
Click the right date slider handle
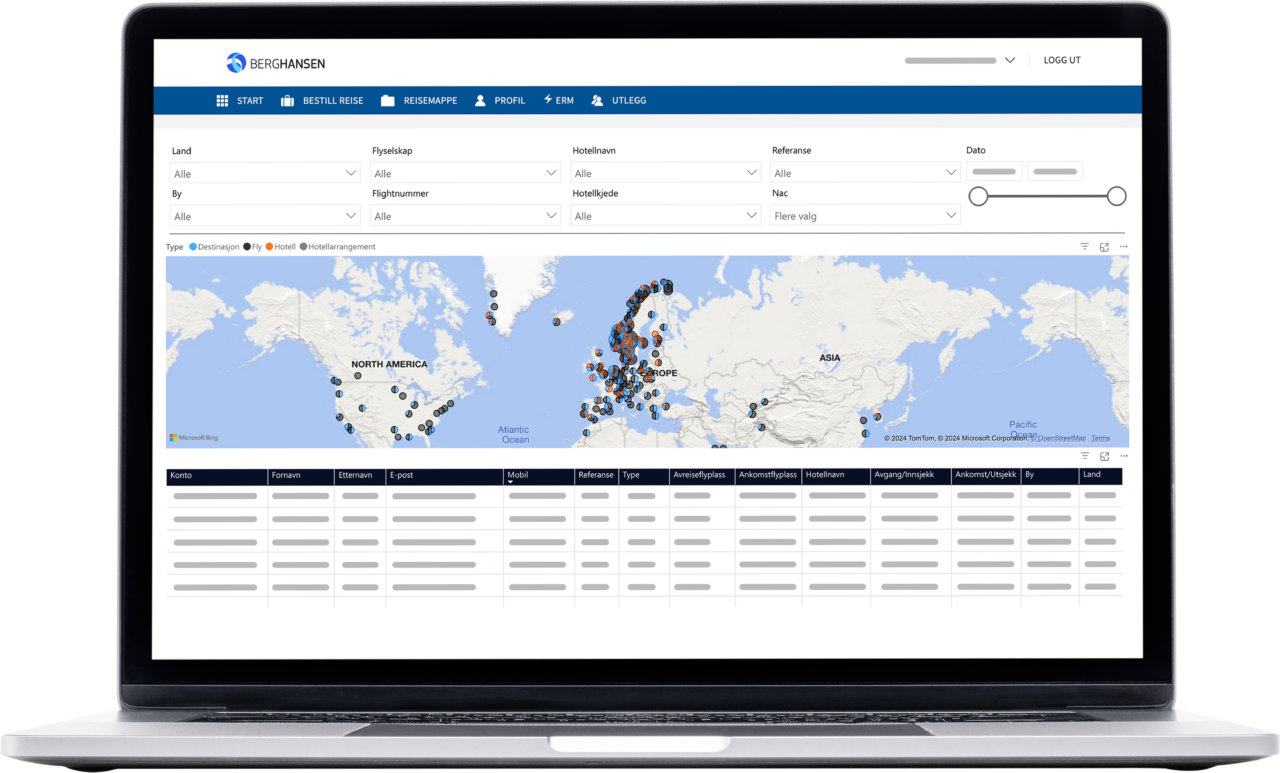point(1117,196)
